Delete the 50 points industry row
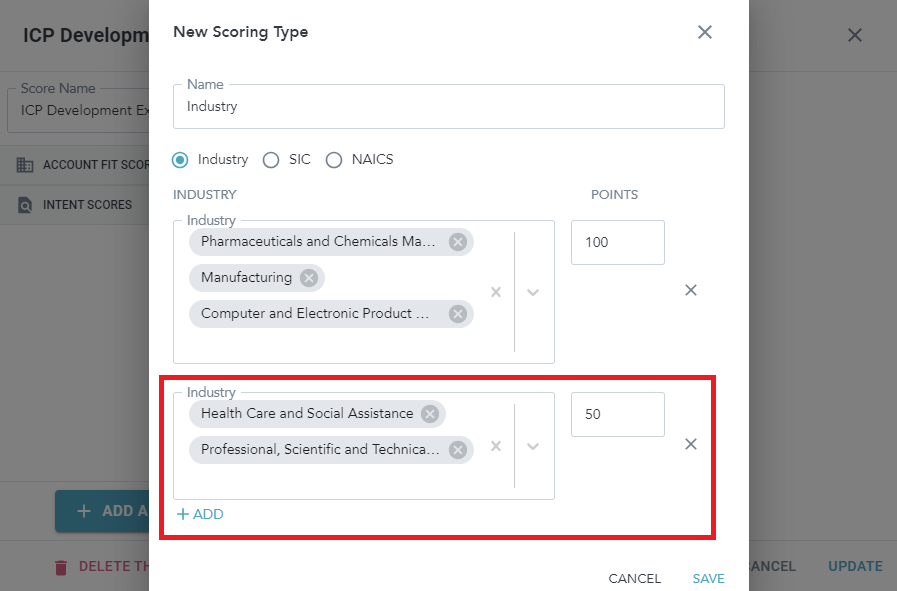Screen dimensions: 897x591 click(690, 444)
